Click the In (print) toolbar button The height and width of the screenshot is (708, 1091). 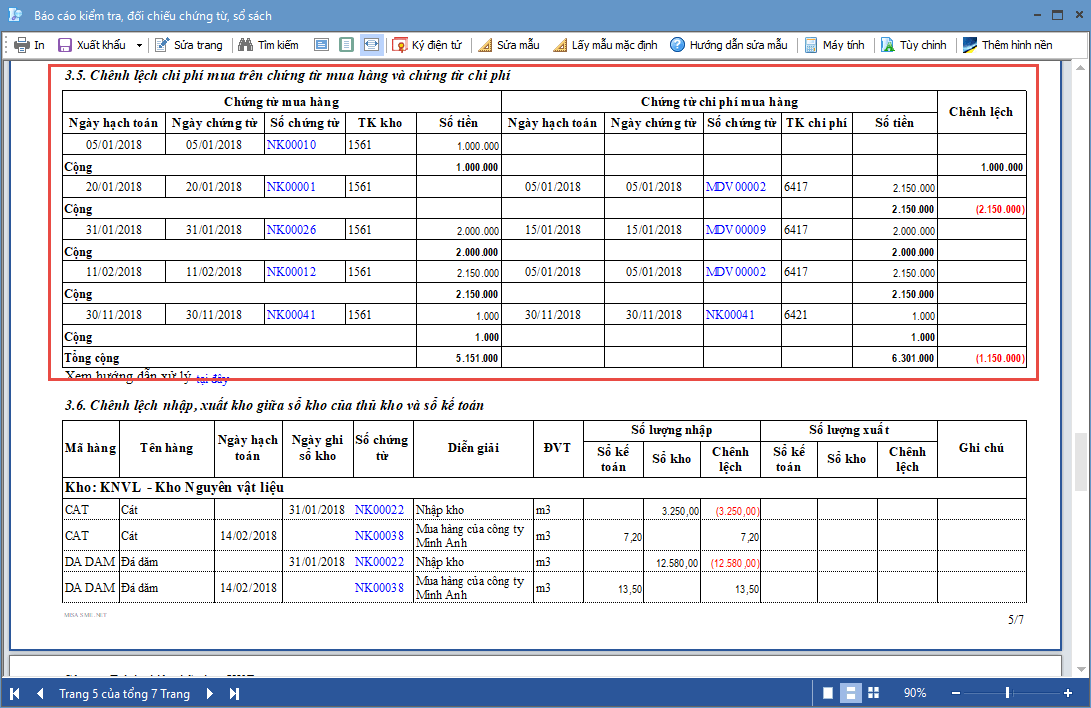(x=28, y=45)
